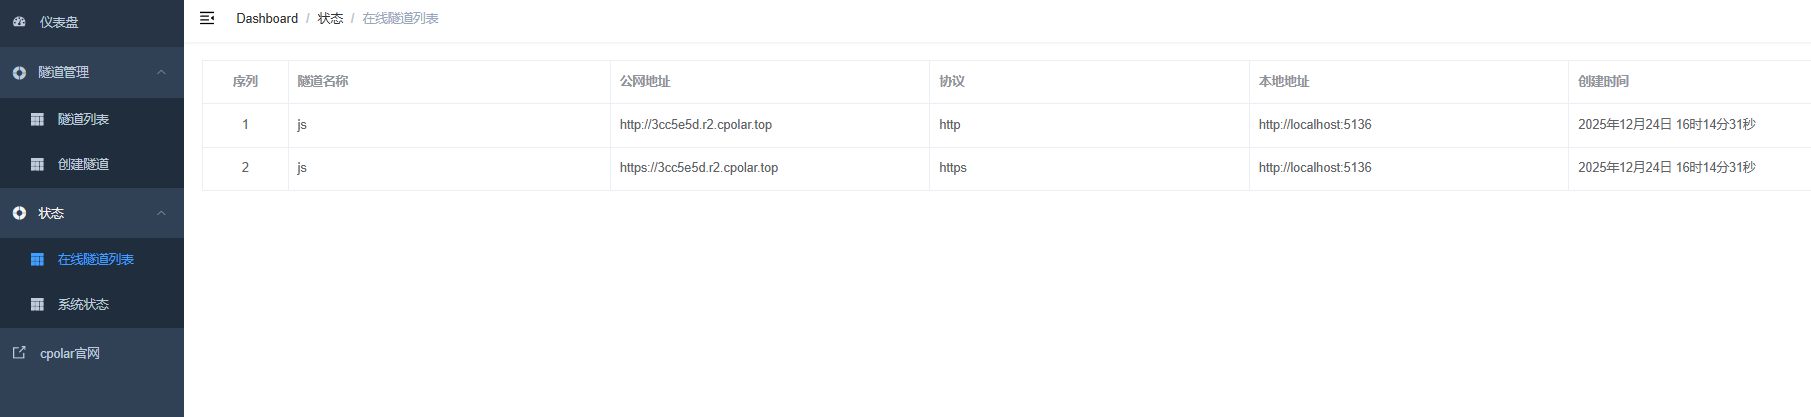Click the https://3cc5e5d.r2.cpolar.top address
This screenshot has width=1811, height=417.
click(698, 168)
